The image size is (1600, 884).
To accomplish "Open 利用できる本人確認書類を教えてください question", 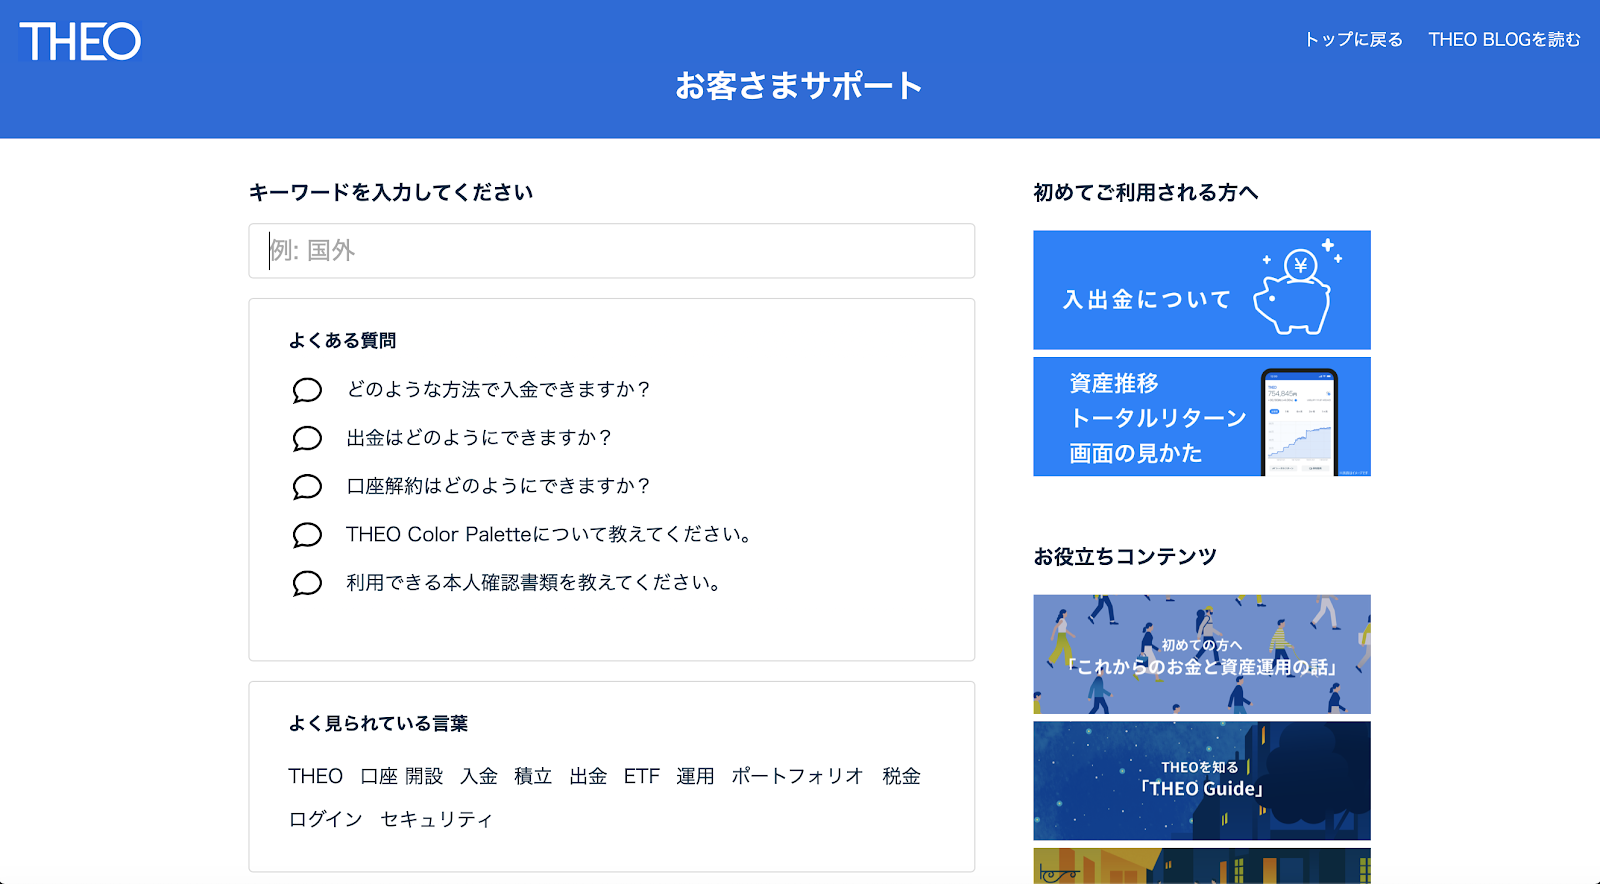I will [x=534, y=582].
